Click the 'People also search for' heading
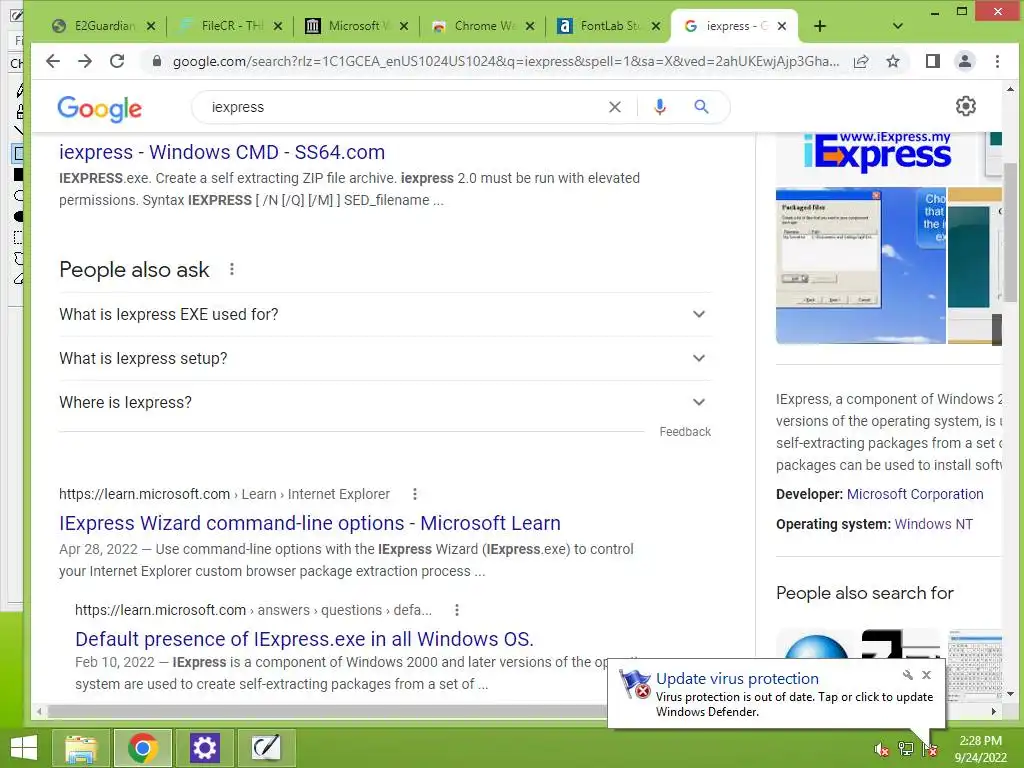The height and width of the screenshot is (768, 1024). pyautogui.click(x=865, y=593)
